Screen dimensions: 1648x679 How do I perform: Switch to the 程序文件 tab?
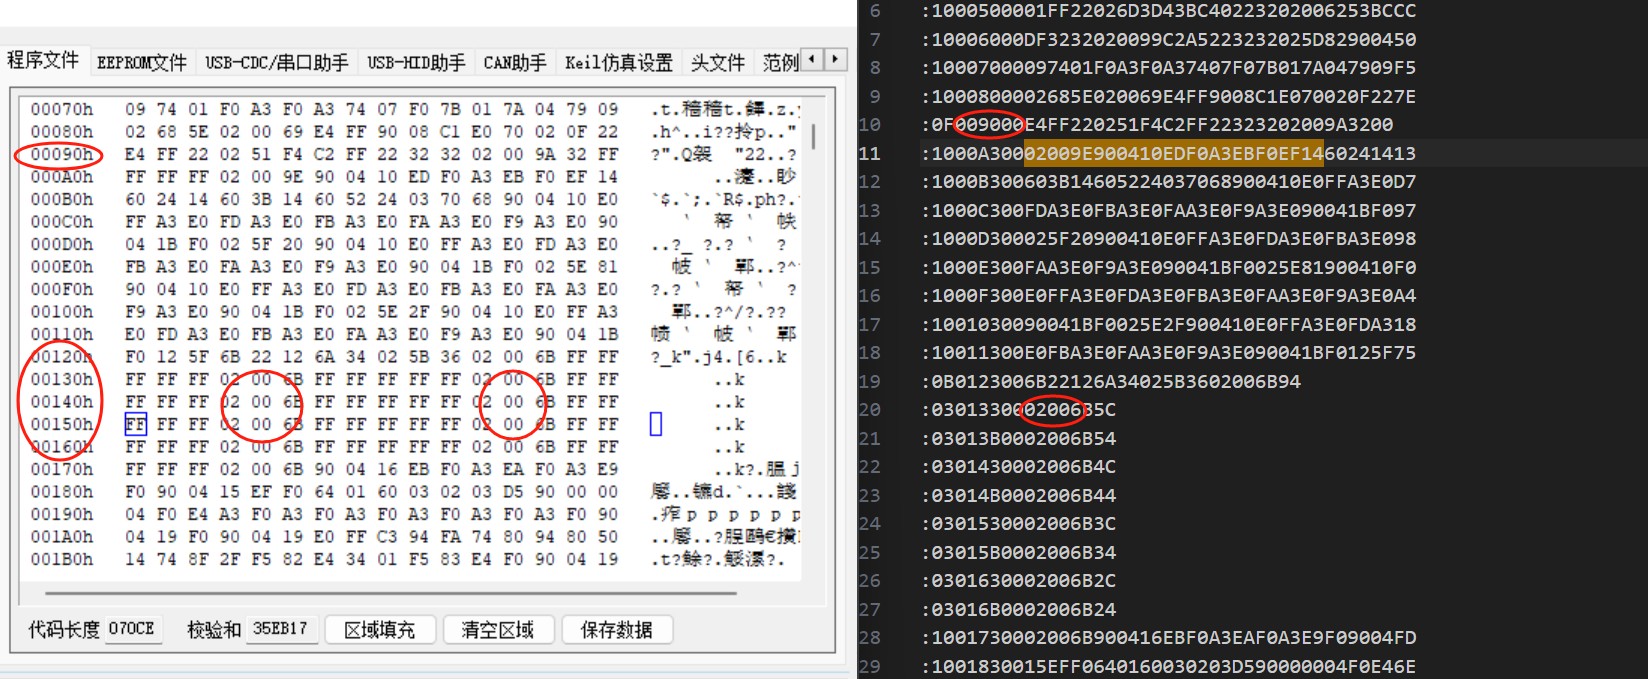click(x=43, y=60)
